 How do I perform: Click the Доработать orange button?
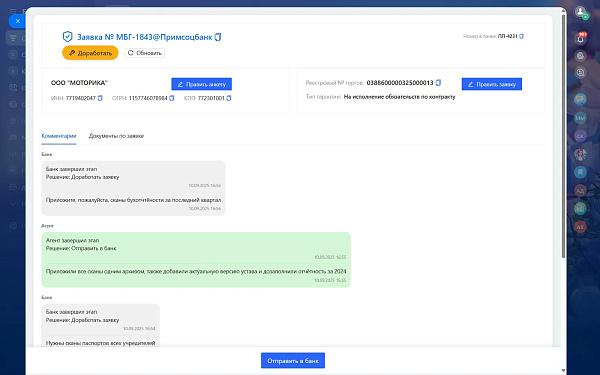(x=90, y=53)
